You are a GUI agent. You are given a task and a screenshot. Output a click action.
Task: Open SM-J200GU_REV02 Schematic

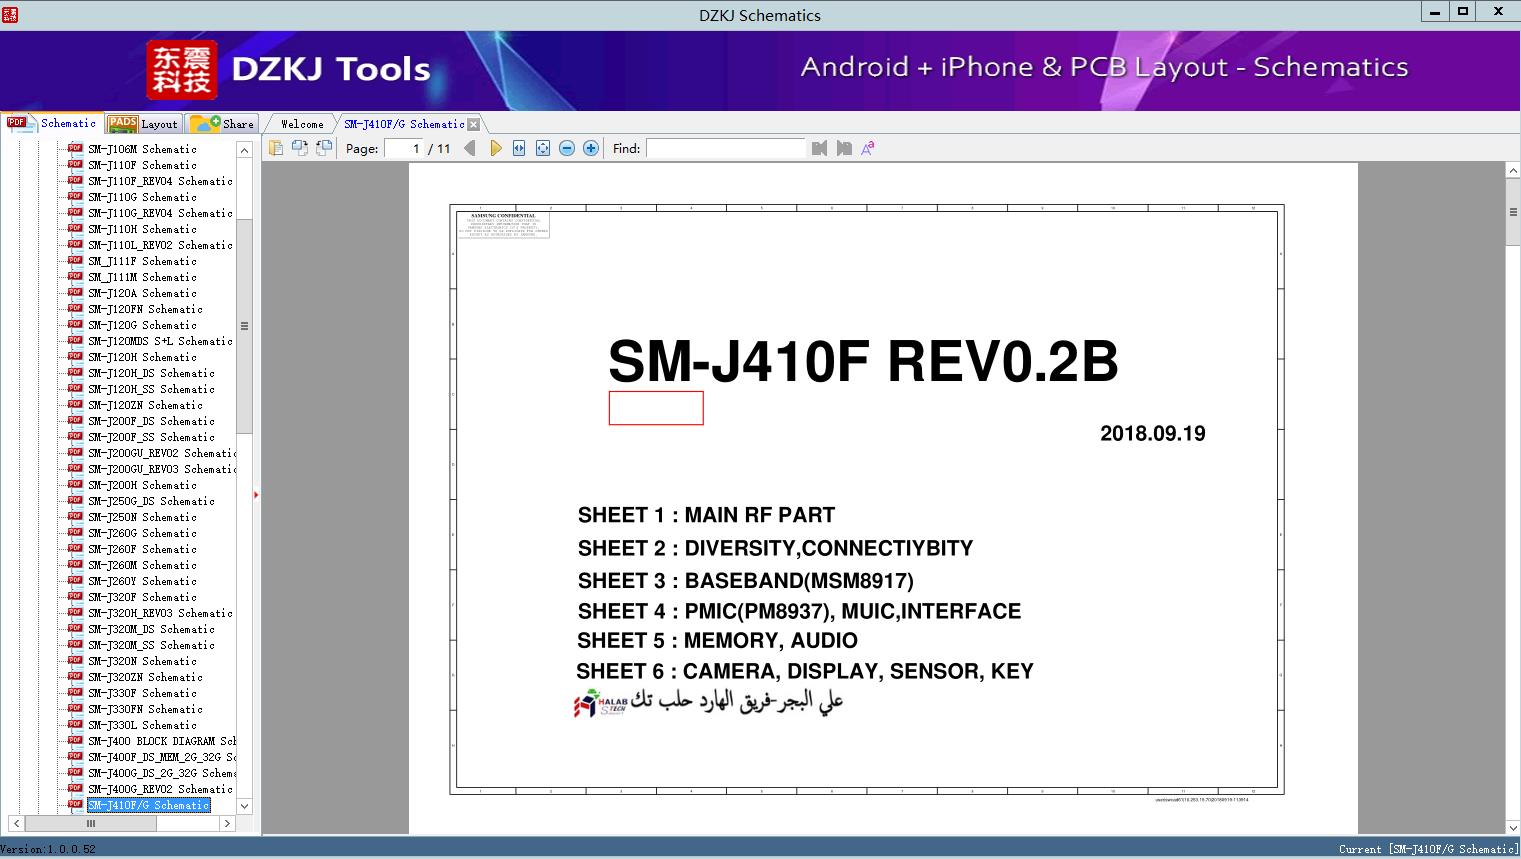(162, 453)
